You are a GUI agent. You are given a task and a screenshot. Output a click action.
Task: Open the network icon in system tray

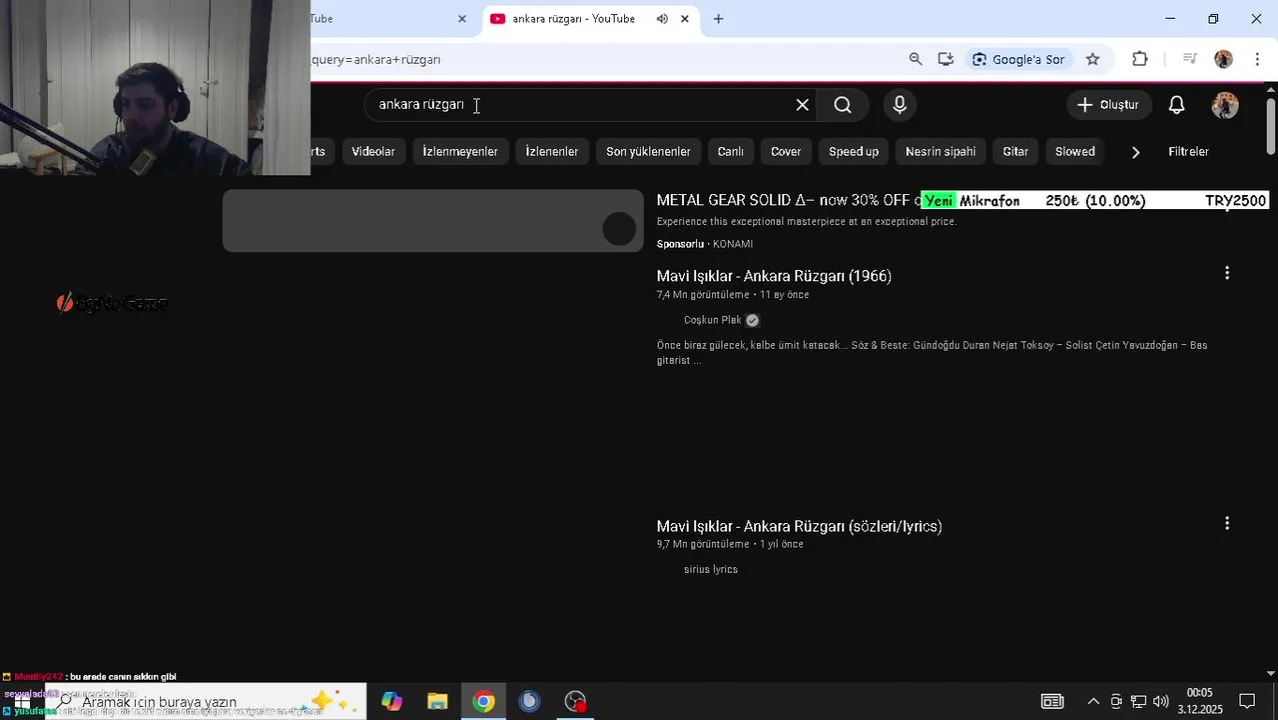[x=1138, y=701]
